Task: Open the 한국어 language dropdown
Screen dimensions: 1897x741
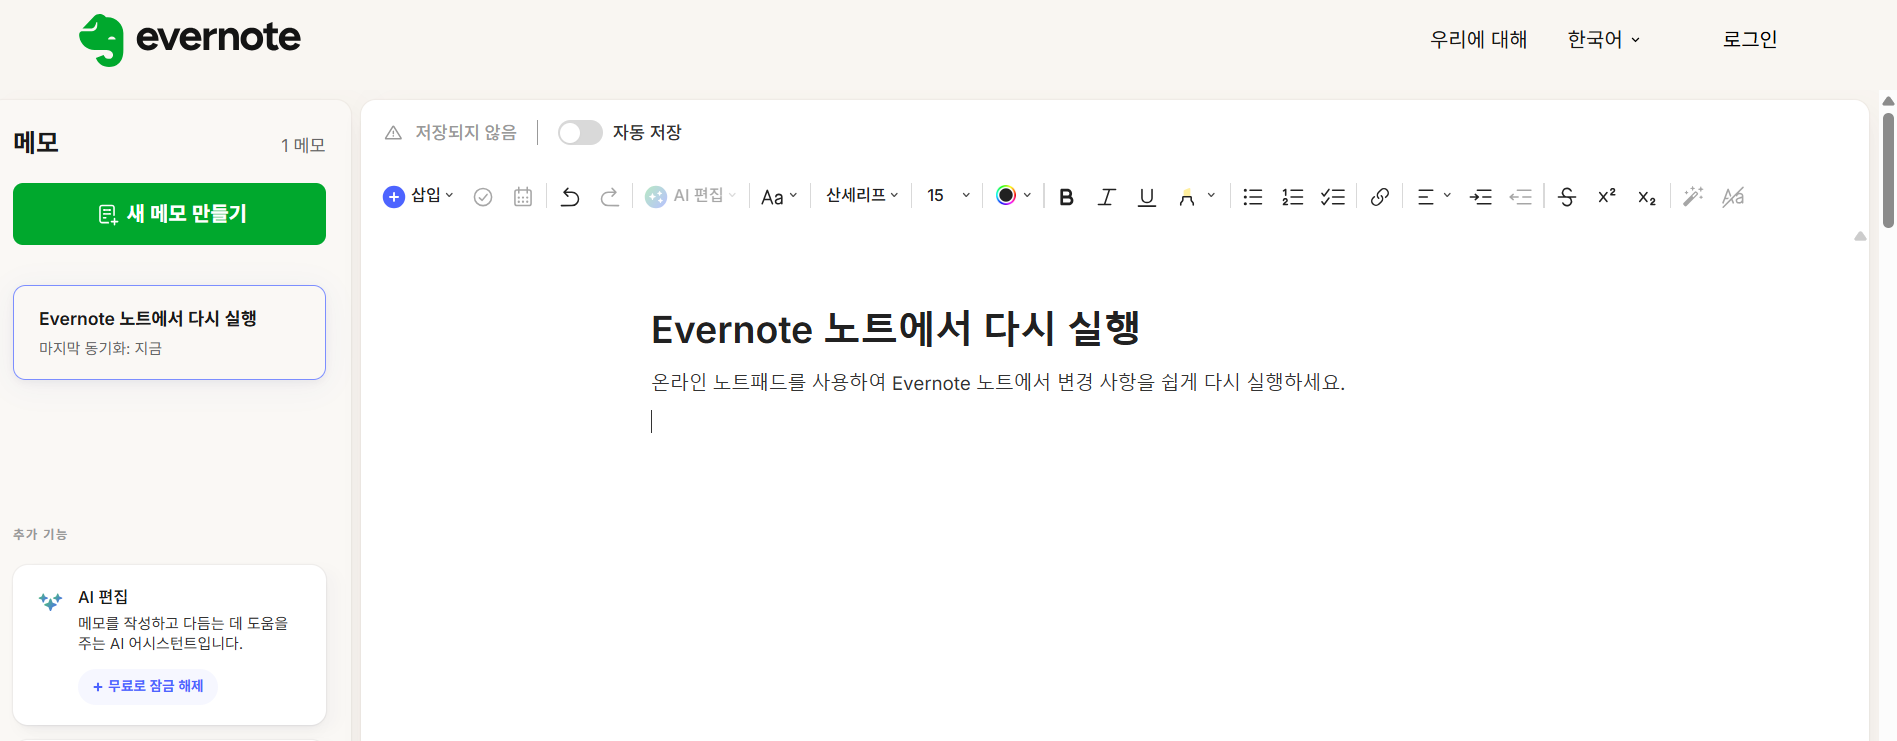Action: coord(1603,40)
